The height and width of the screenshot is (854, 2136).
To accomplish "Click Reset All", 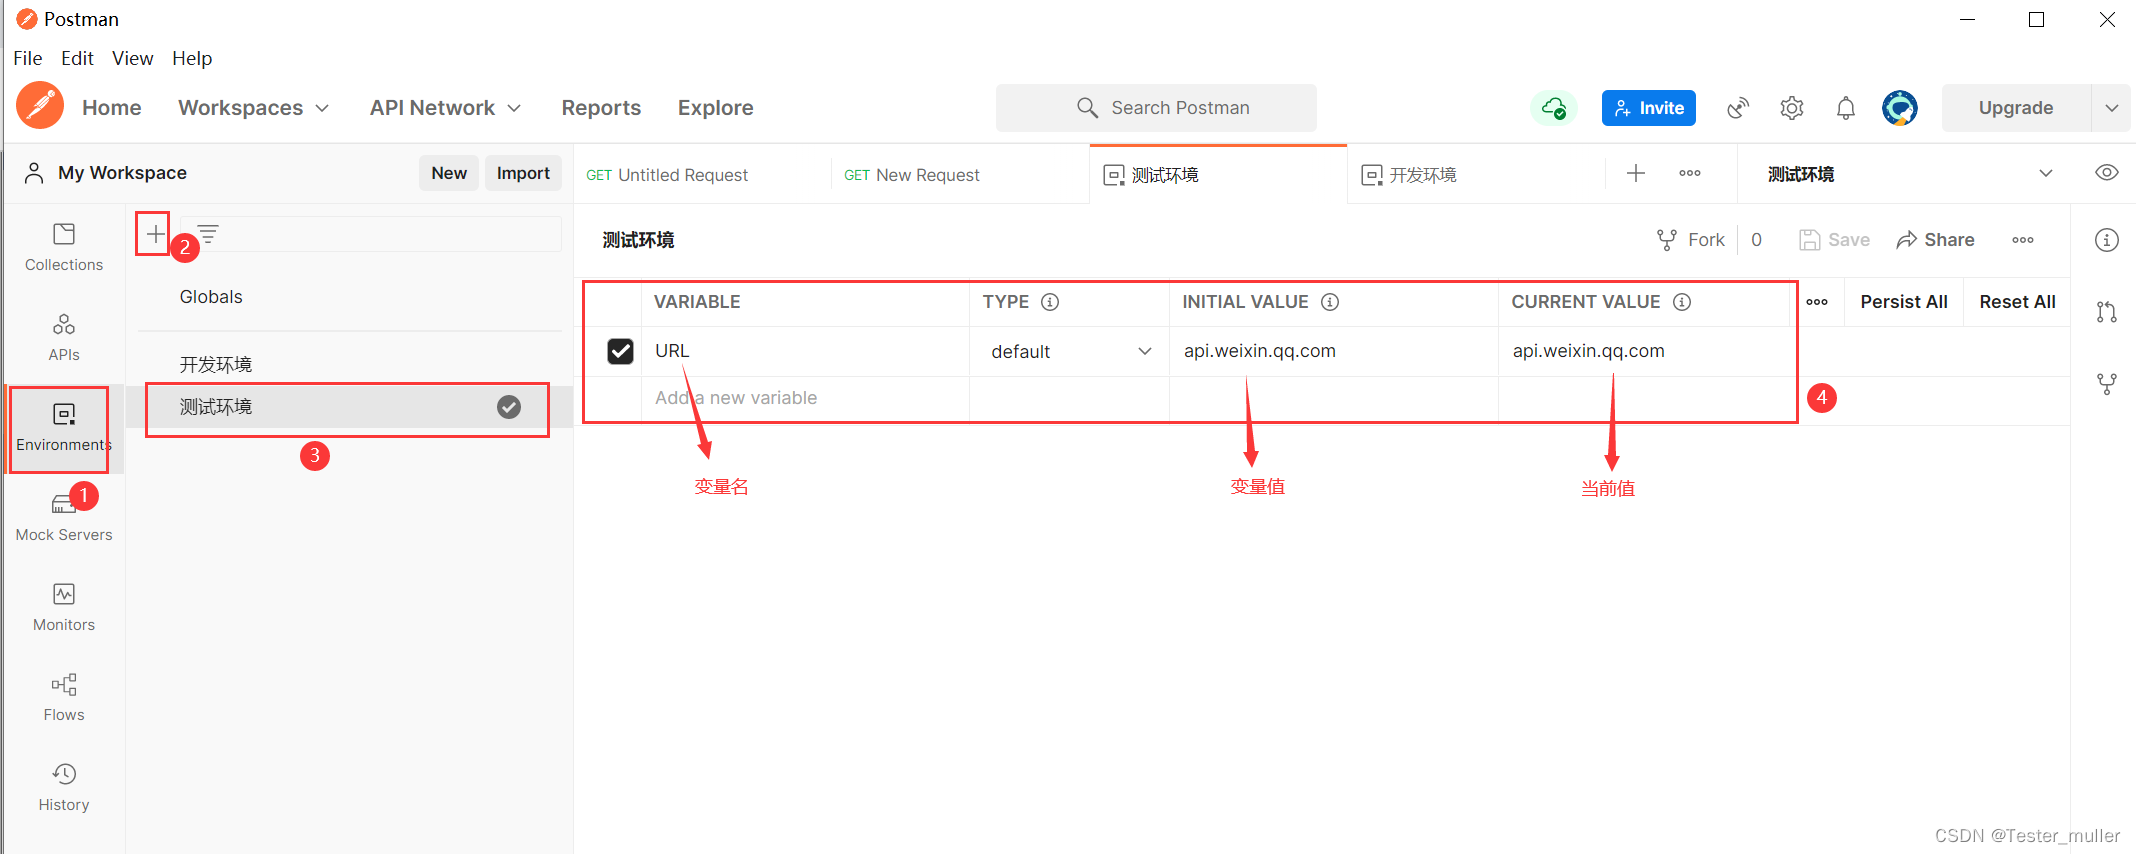I will click(x=2017, y=302).
